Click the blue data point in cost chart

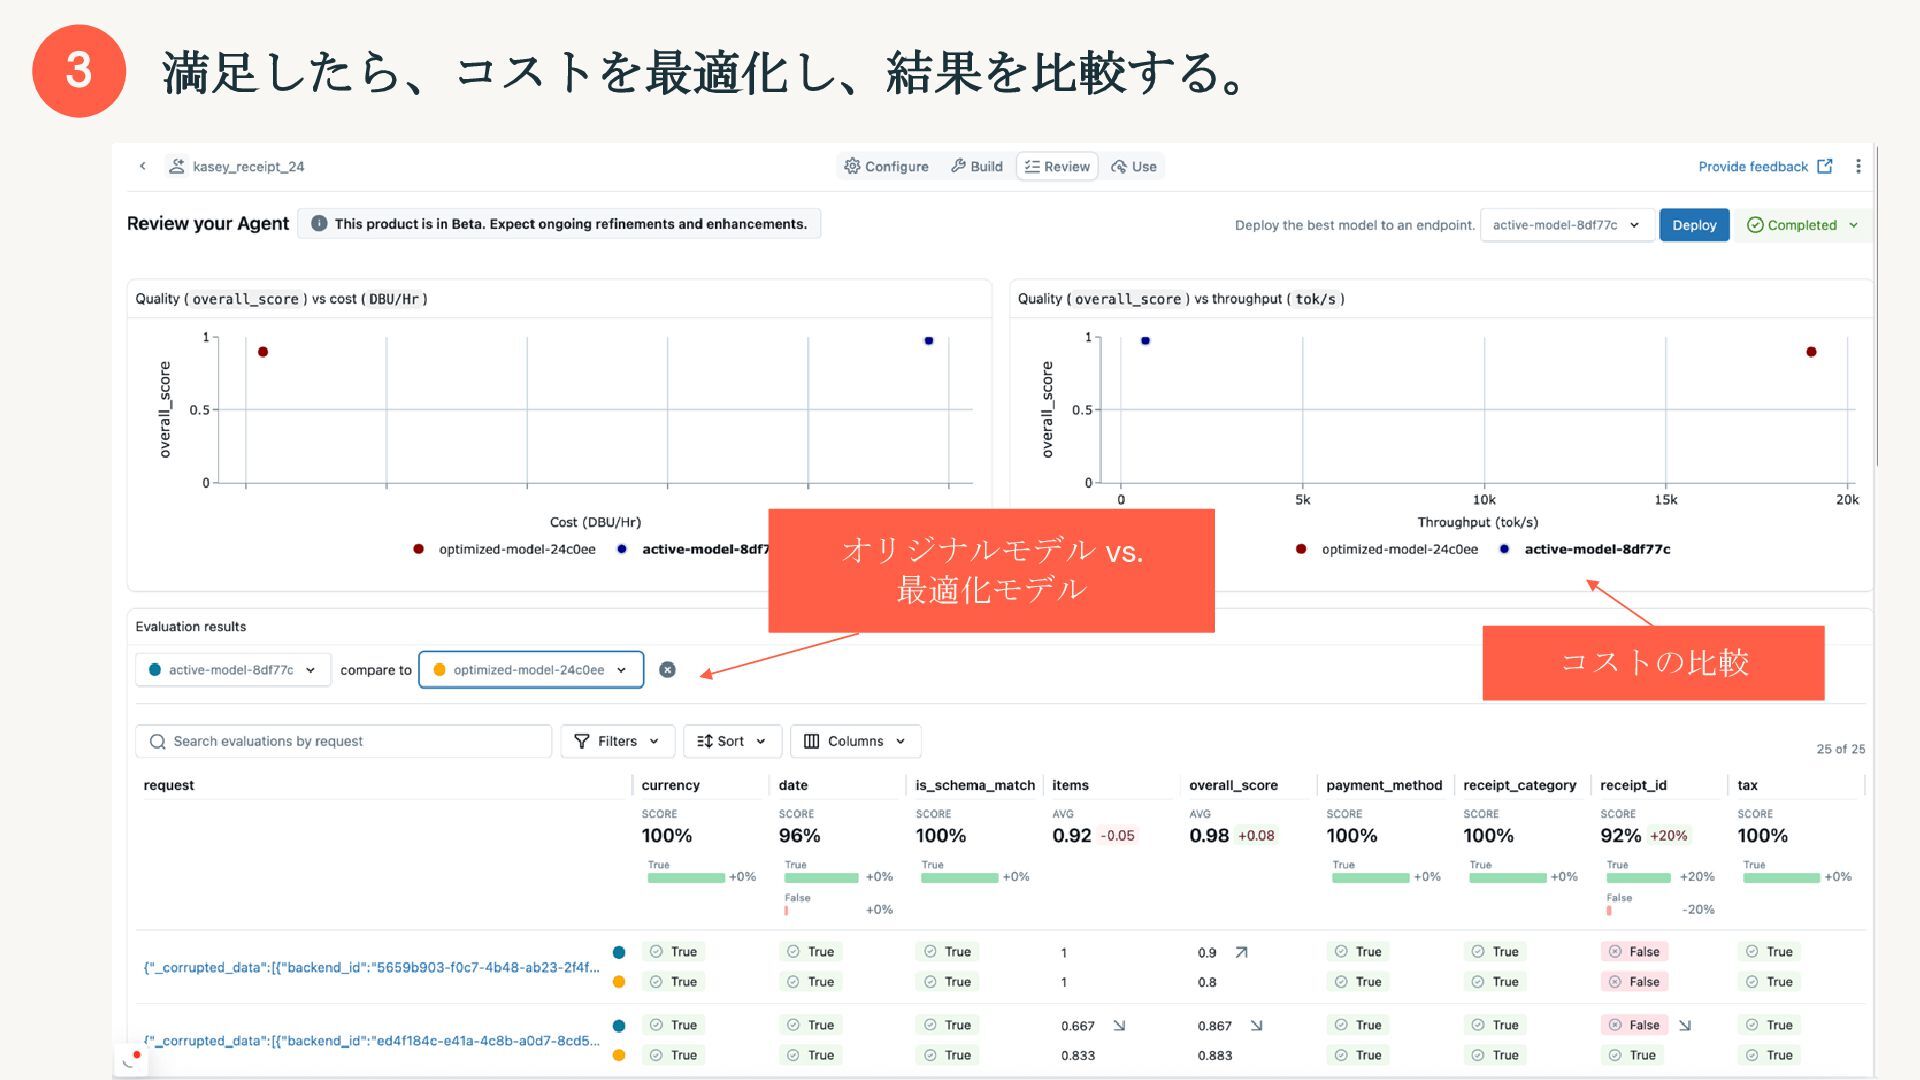(x=928, y=341)
